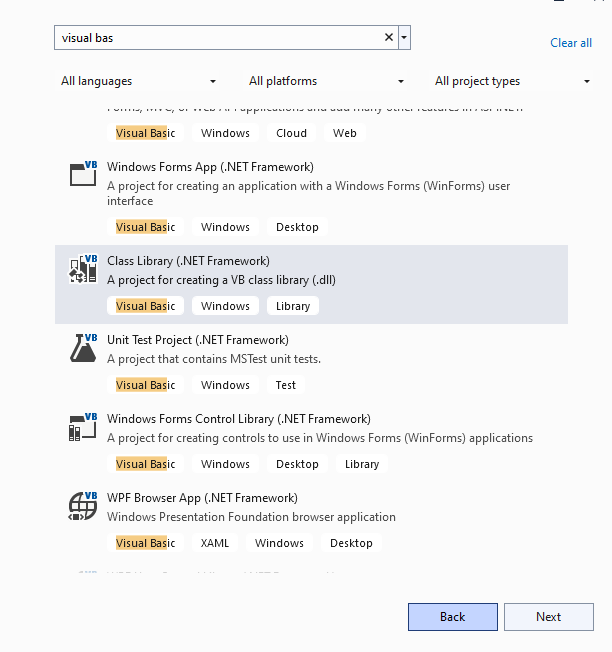
Task: Click 'A project for creating a VB class library (.dll)' text
Action: coord(221,280)
